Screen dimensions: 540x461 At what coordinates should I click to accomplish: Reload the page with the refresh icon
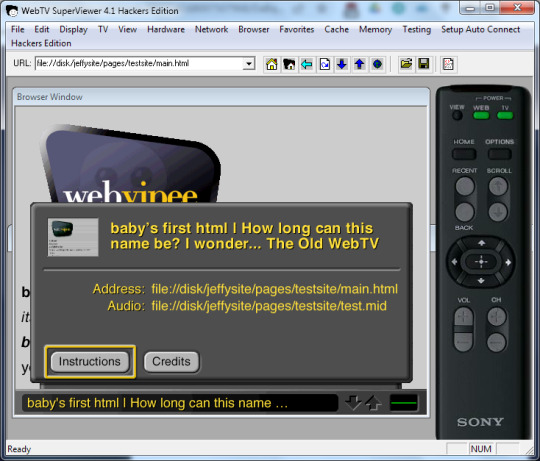pos(324,64)
